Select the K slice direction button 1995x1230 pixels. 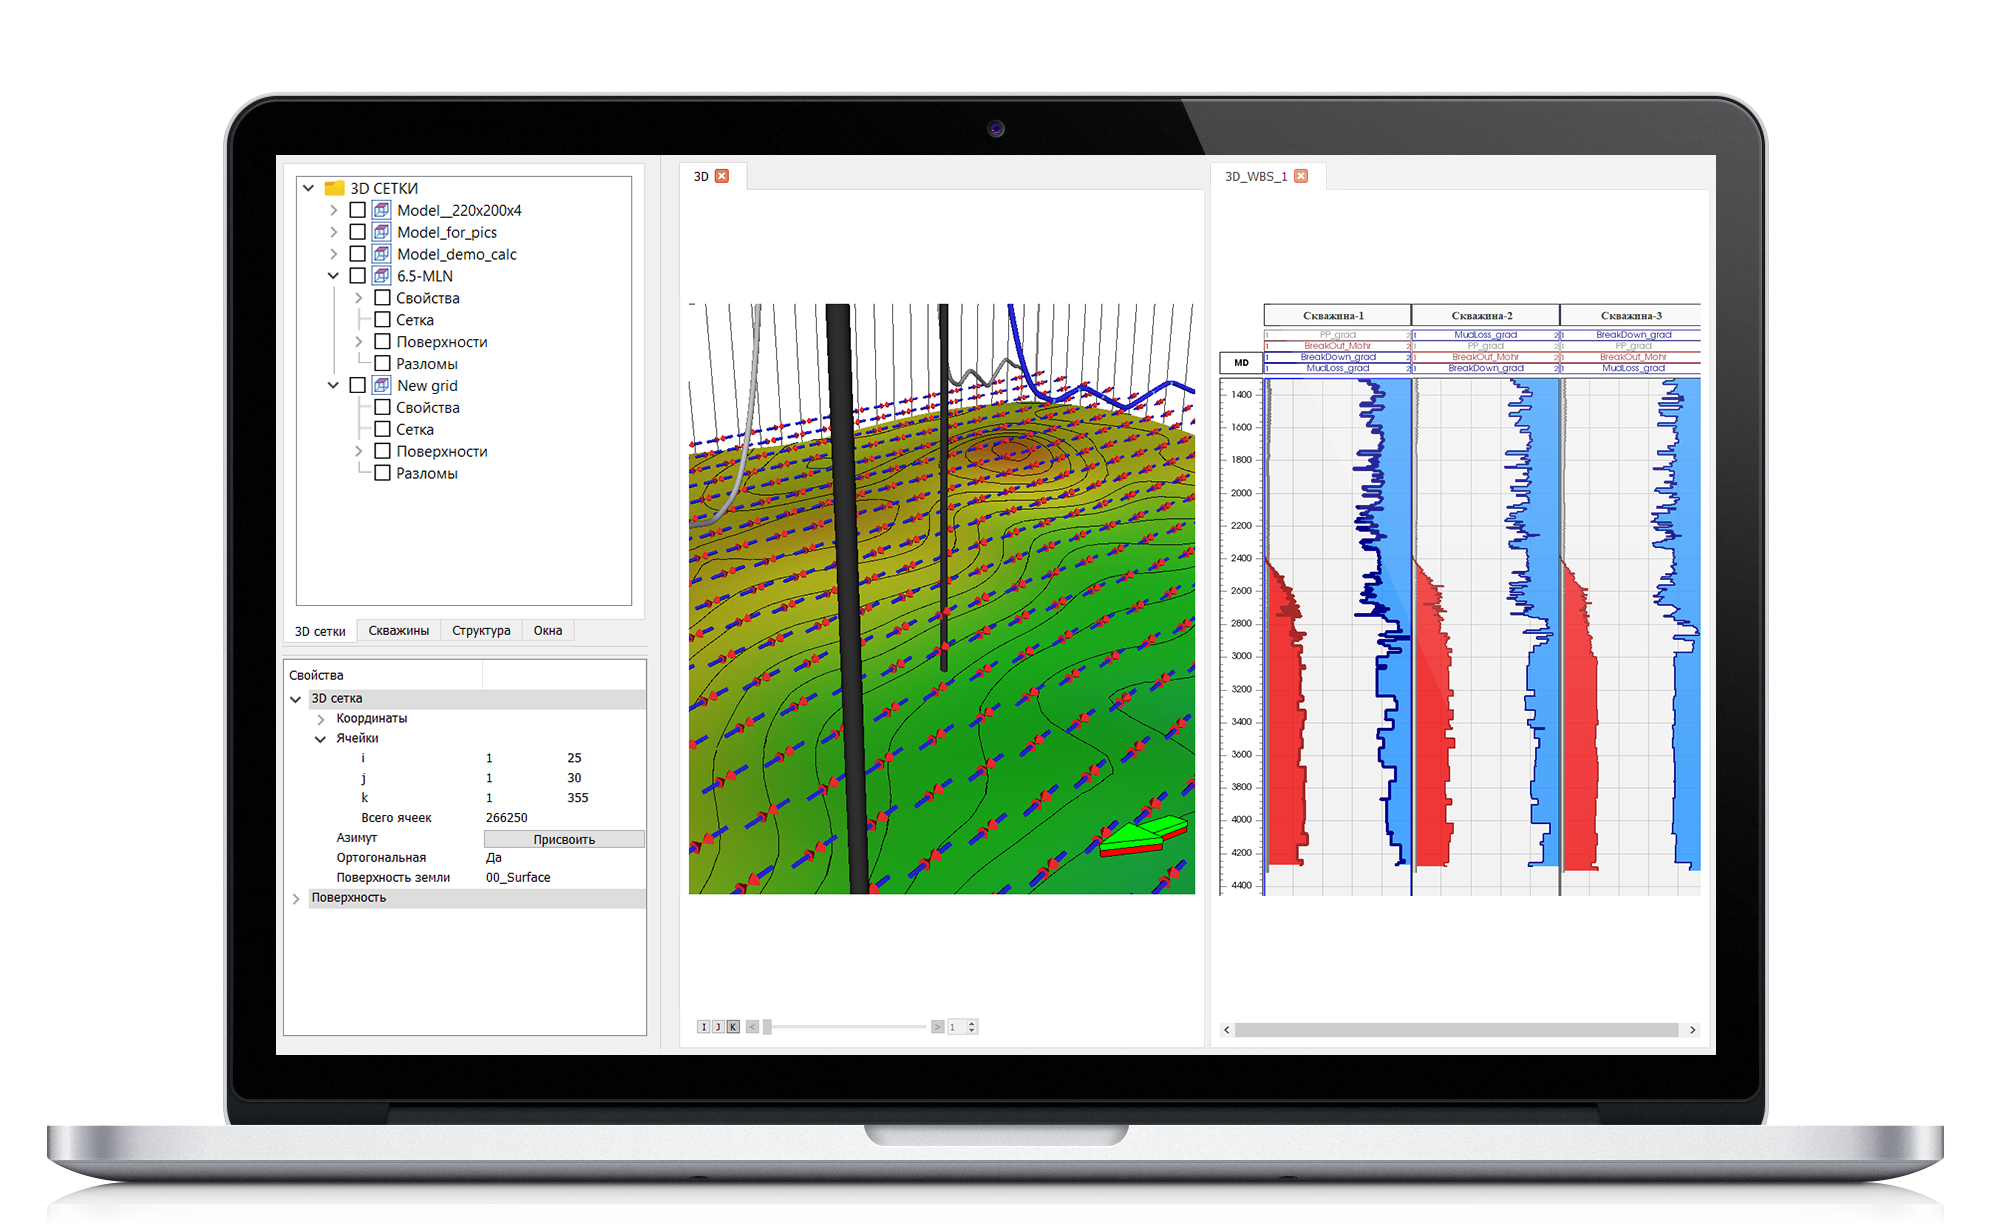[x=733, y=1027]
